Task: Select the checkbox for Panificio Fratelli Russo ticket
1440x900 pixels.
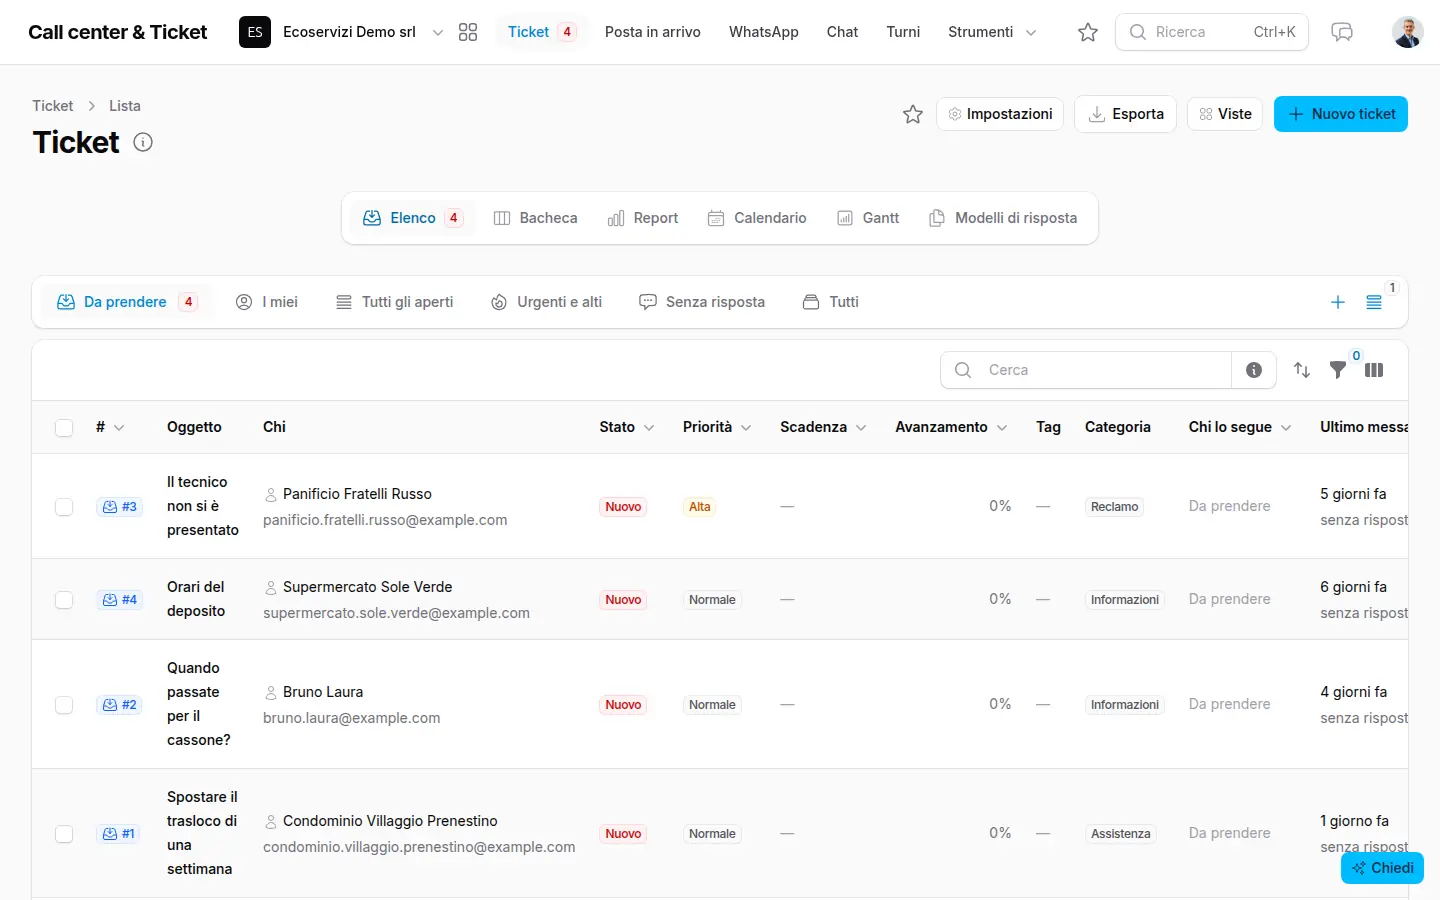Action: 64,507
